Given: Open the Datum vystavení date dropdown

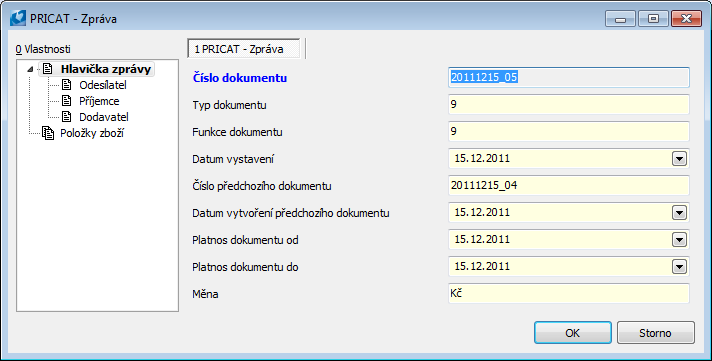Looking at the screenshot, I should click(679, 159).
